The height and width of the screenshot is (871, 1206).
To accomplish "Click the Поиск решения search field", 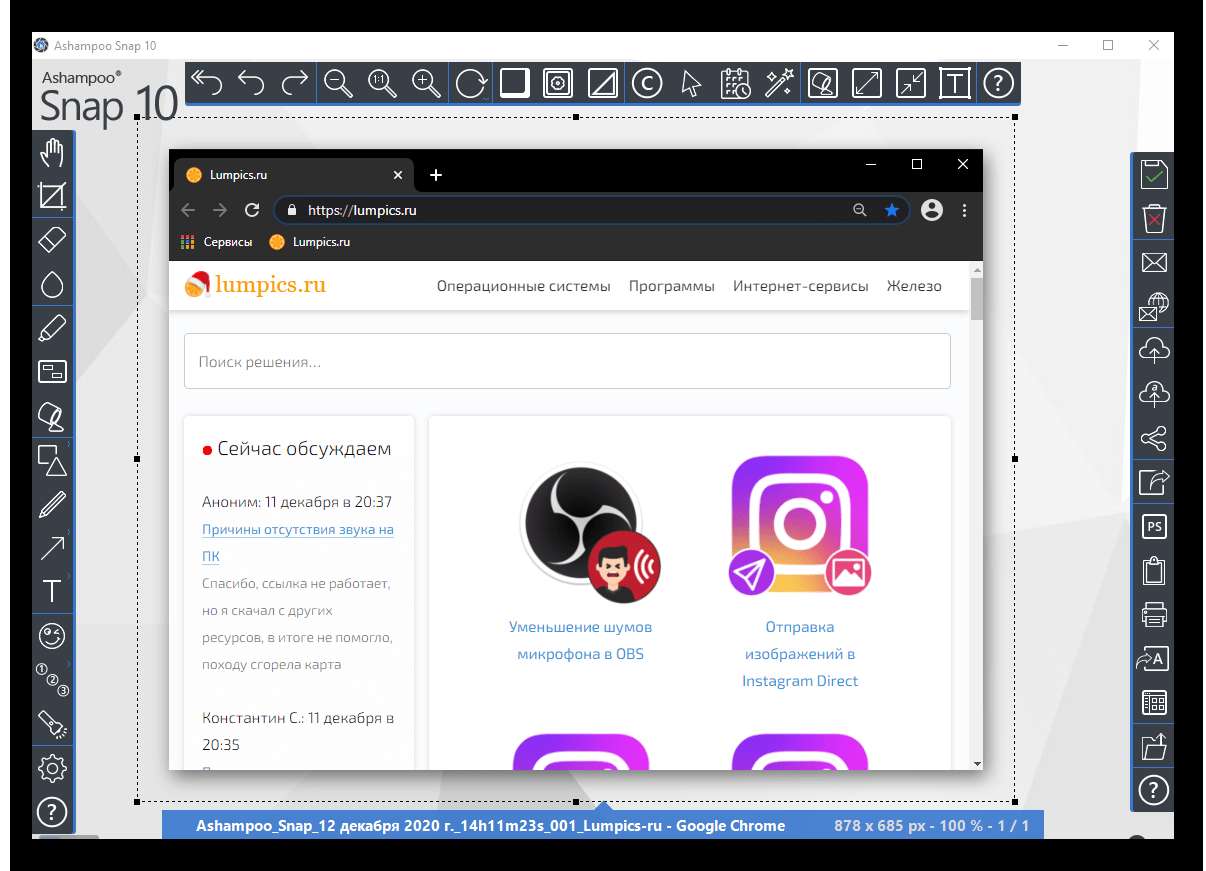I will pos(566,362).
